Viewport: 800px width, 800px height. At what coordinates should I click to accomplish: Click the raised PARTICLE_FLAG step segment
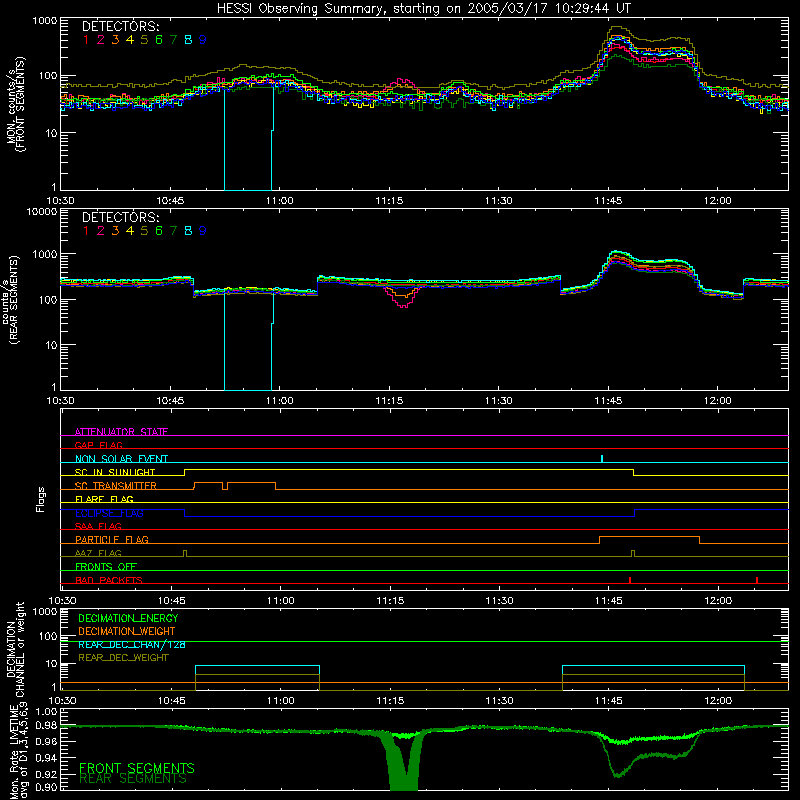tap(649, 537)
